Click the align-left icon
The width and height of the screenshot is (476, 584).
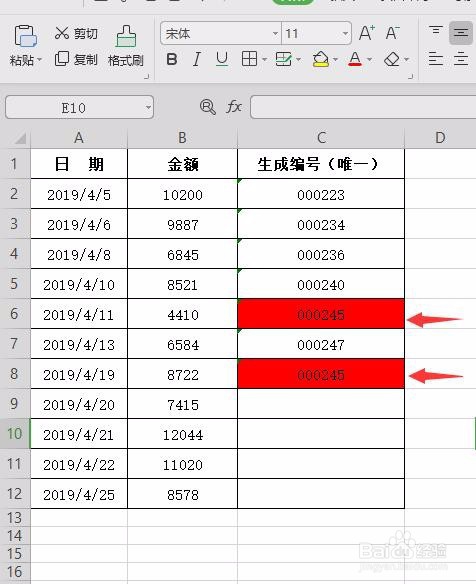436,59
